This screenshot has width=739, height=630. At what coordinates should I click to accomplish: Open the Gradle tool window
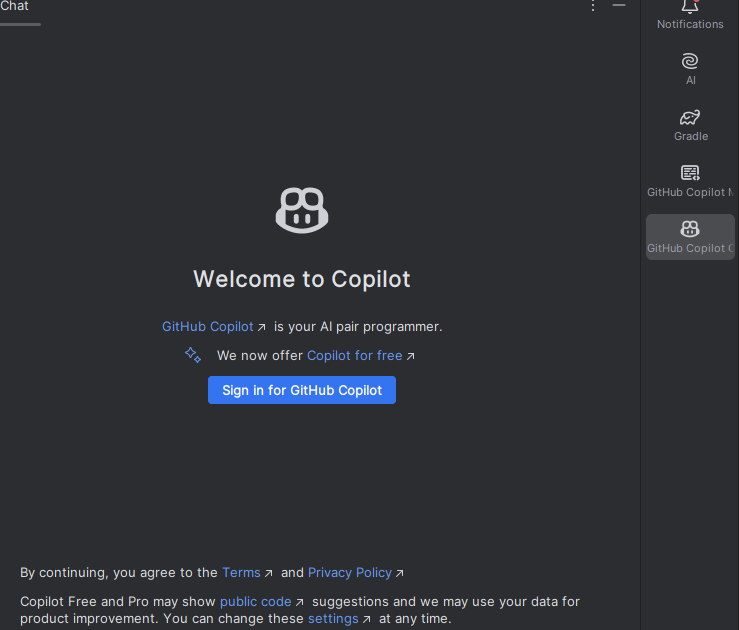[690, 117]
